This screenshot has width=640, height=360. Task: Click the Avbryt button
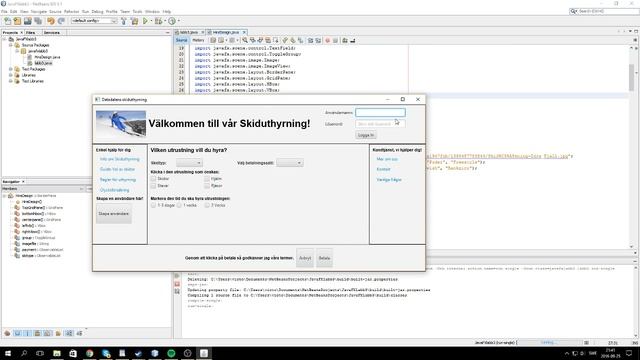(x=305, y=258)
